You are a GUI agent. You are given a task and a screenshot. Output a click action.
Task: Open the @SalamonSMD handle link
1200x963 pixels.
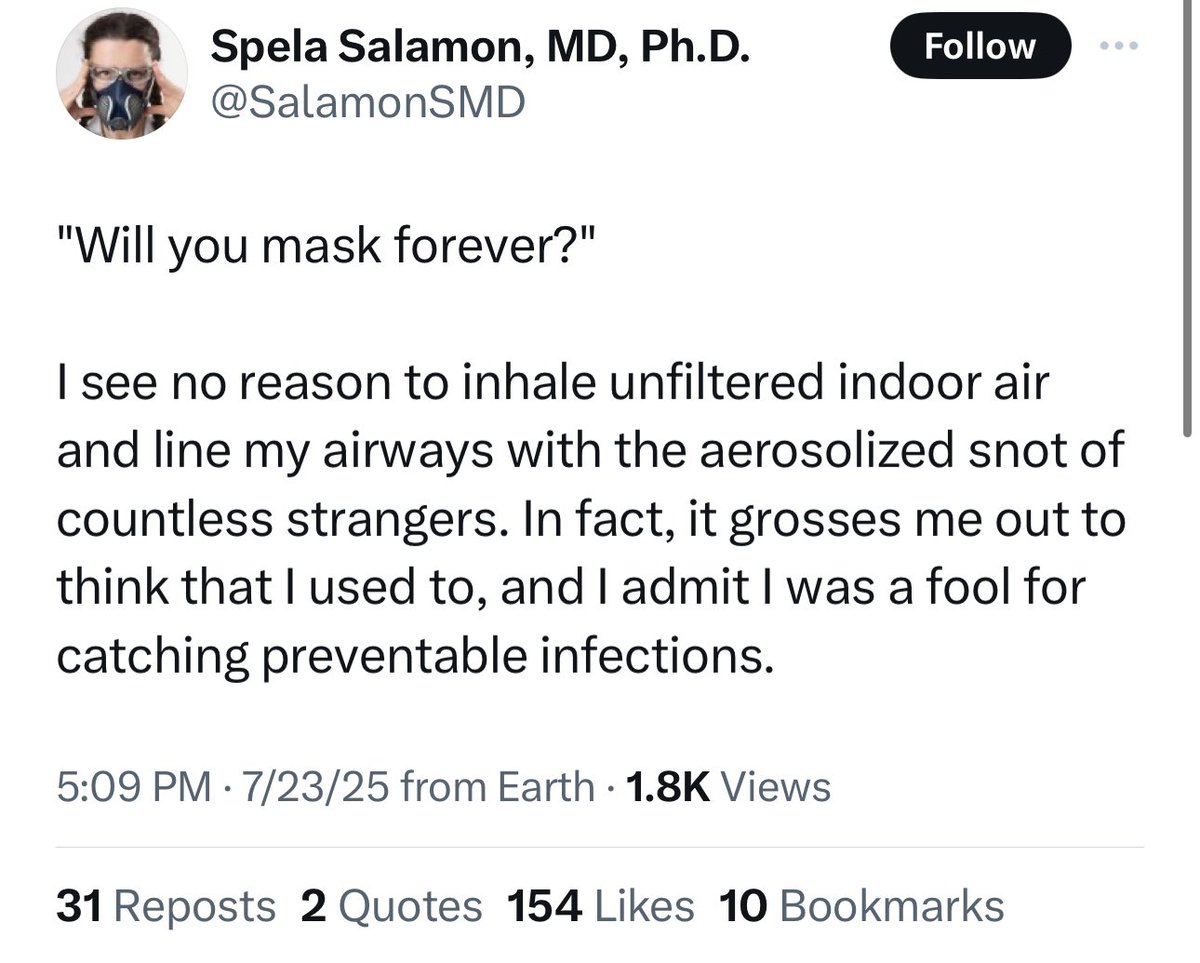tap(367, 103)
